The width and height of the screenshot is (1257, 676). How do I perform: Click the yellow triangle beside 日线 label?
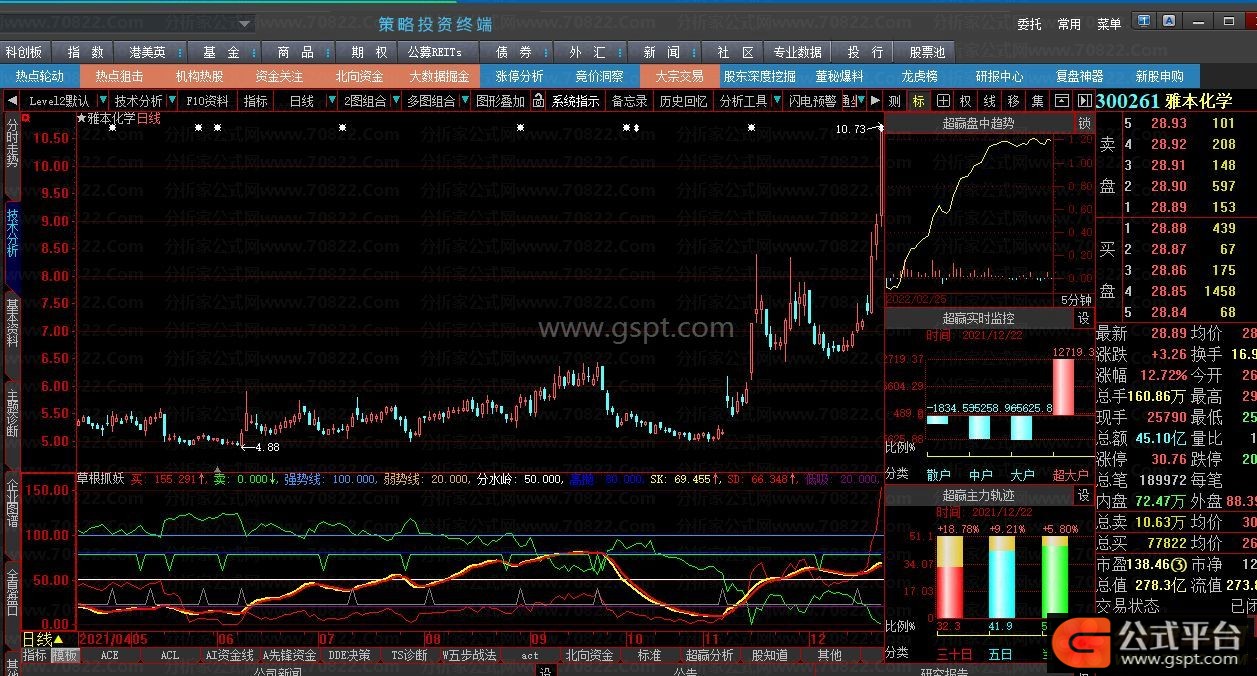(58, 639)
